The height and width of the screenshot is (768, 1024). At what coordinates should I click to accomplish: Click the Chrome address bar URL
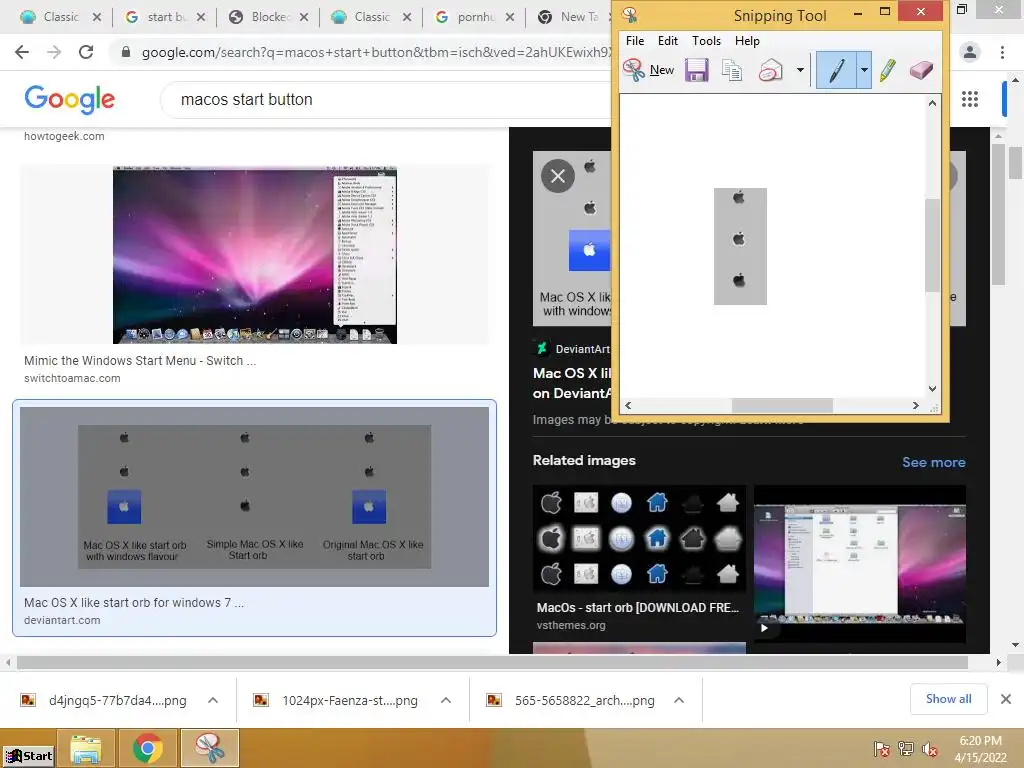(x=376, y=52)
